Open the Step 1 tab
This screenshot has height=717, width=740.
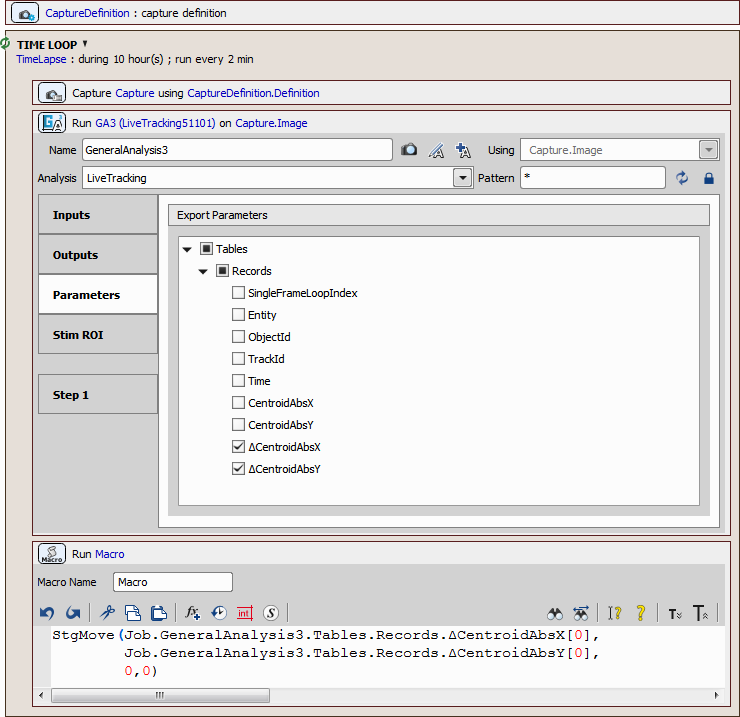[98, 395]
